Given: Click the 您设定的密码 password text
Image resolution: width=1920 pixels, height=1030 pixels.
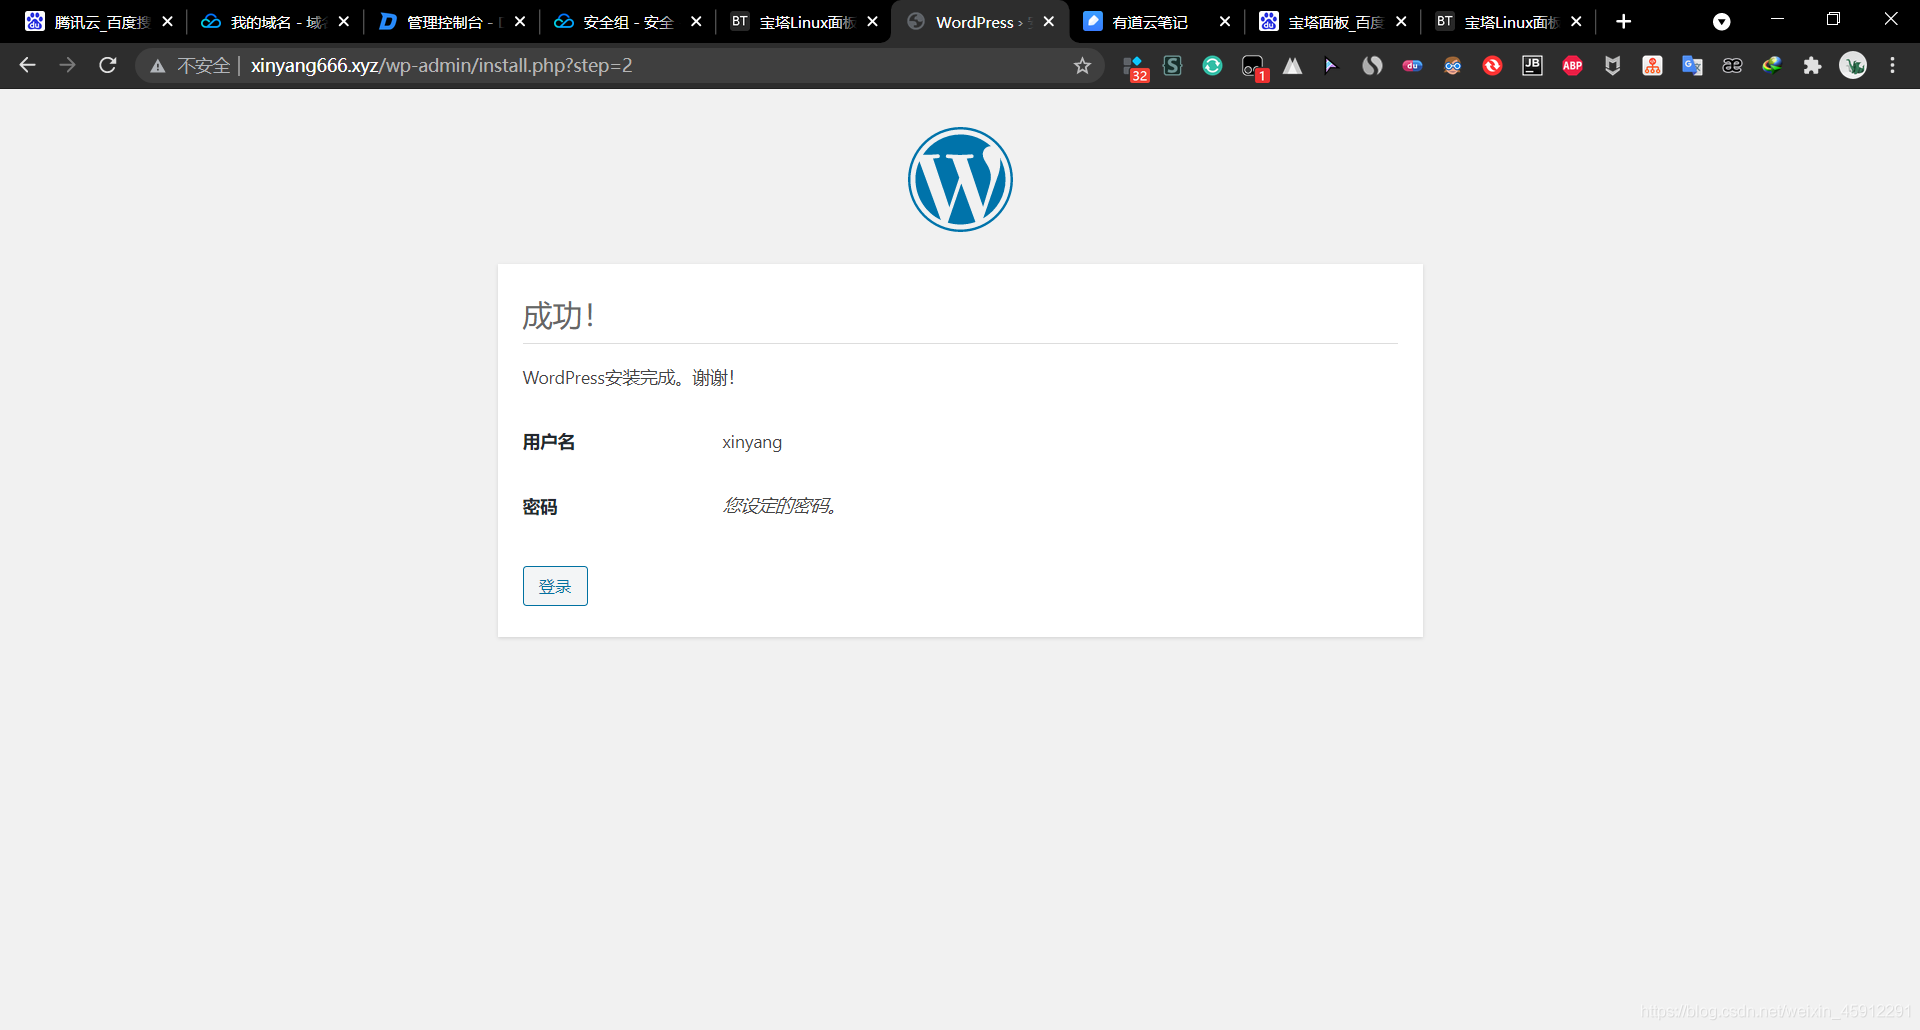Looking at the screenshot, I should point(779,506).
